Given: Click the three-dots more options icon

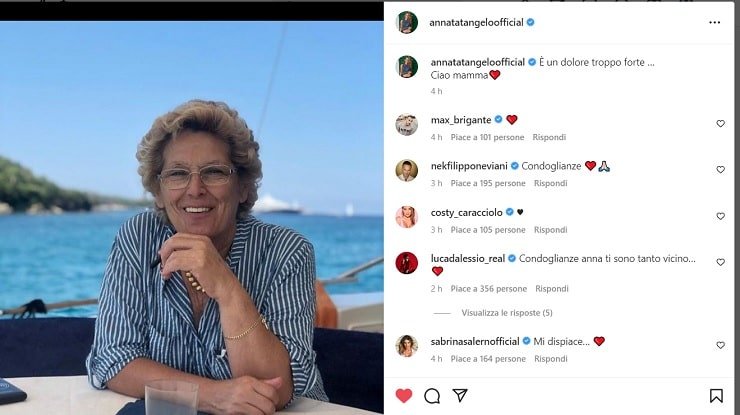Looking at the screenshot, I should (714, 22).
